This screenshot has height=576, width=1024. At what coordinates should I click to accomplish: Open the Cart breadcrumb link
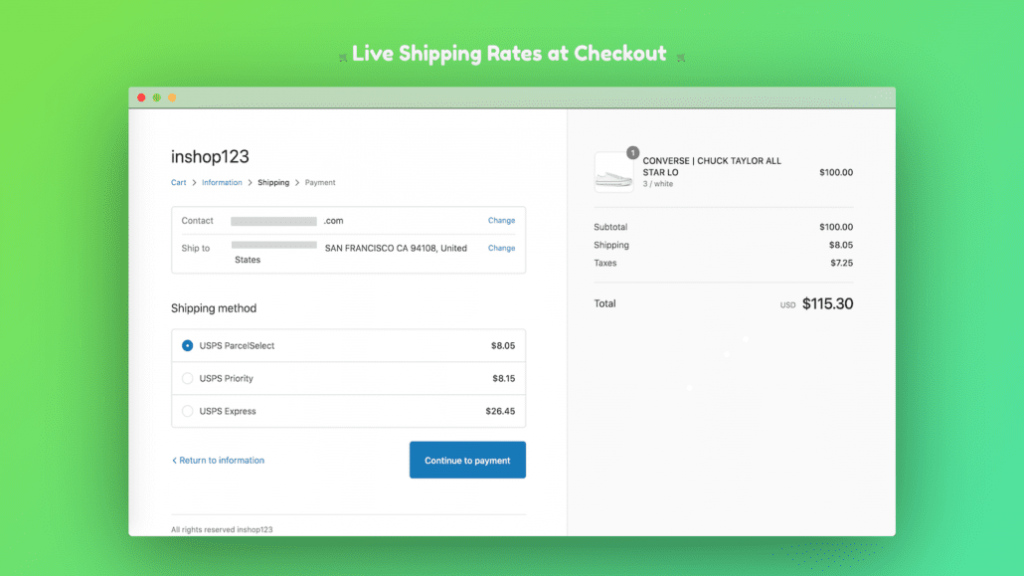point(178,183)
